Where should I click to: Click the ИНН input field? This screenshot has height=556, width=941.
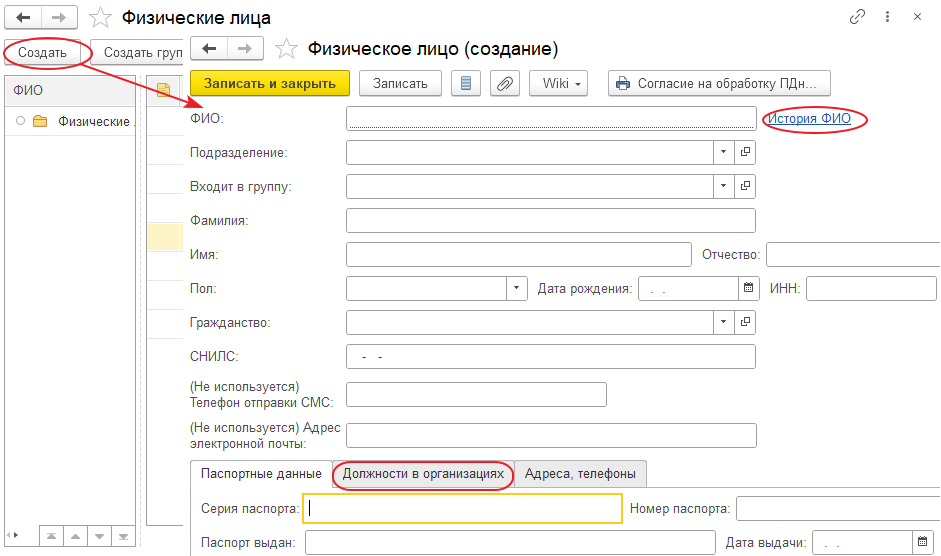871,288
